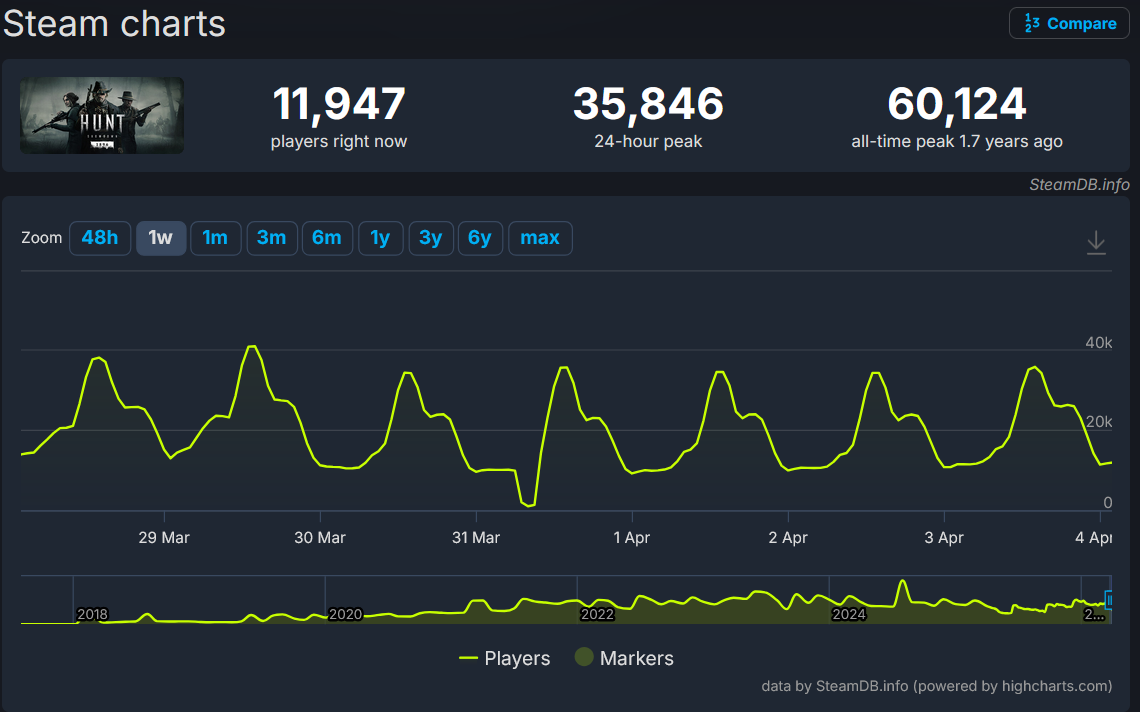Screen dimensions: 1140x712
Task: Click the 2018 label in navigator timeline
Action: click(92, 614)
